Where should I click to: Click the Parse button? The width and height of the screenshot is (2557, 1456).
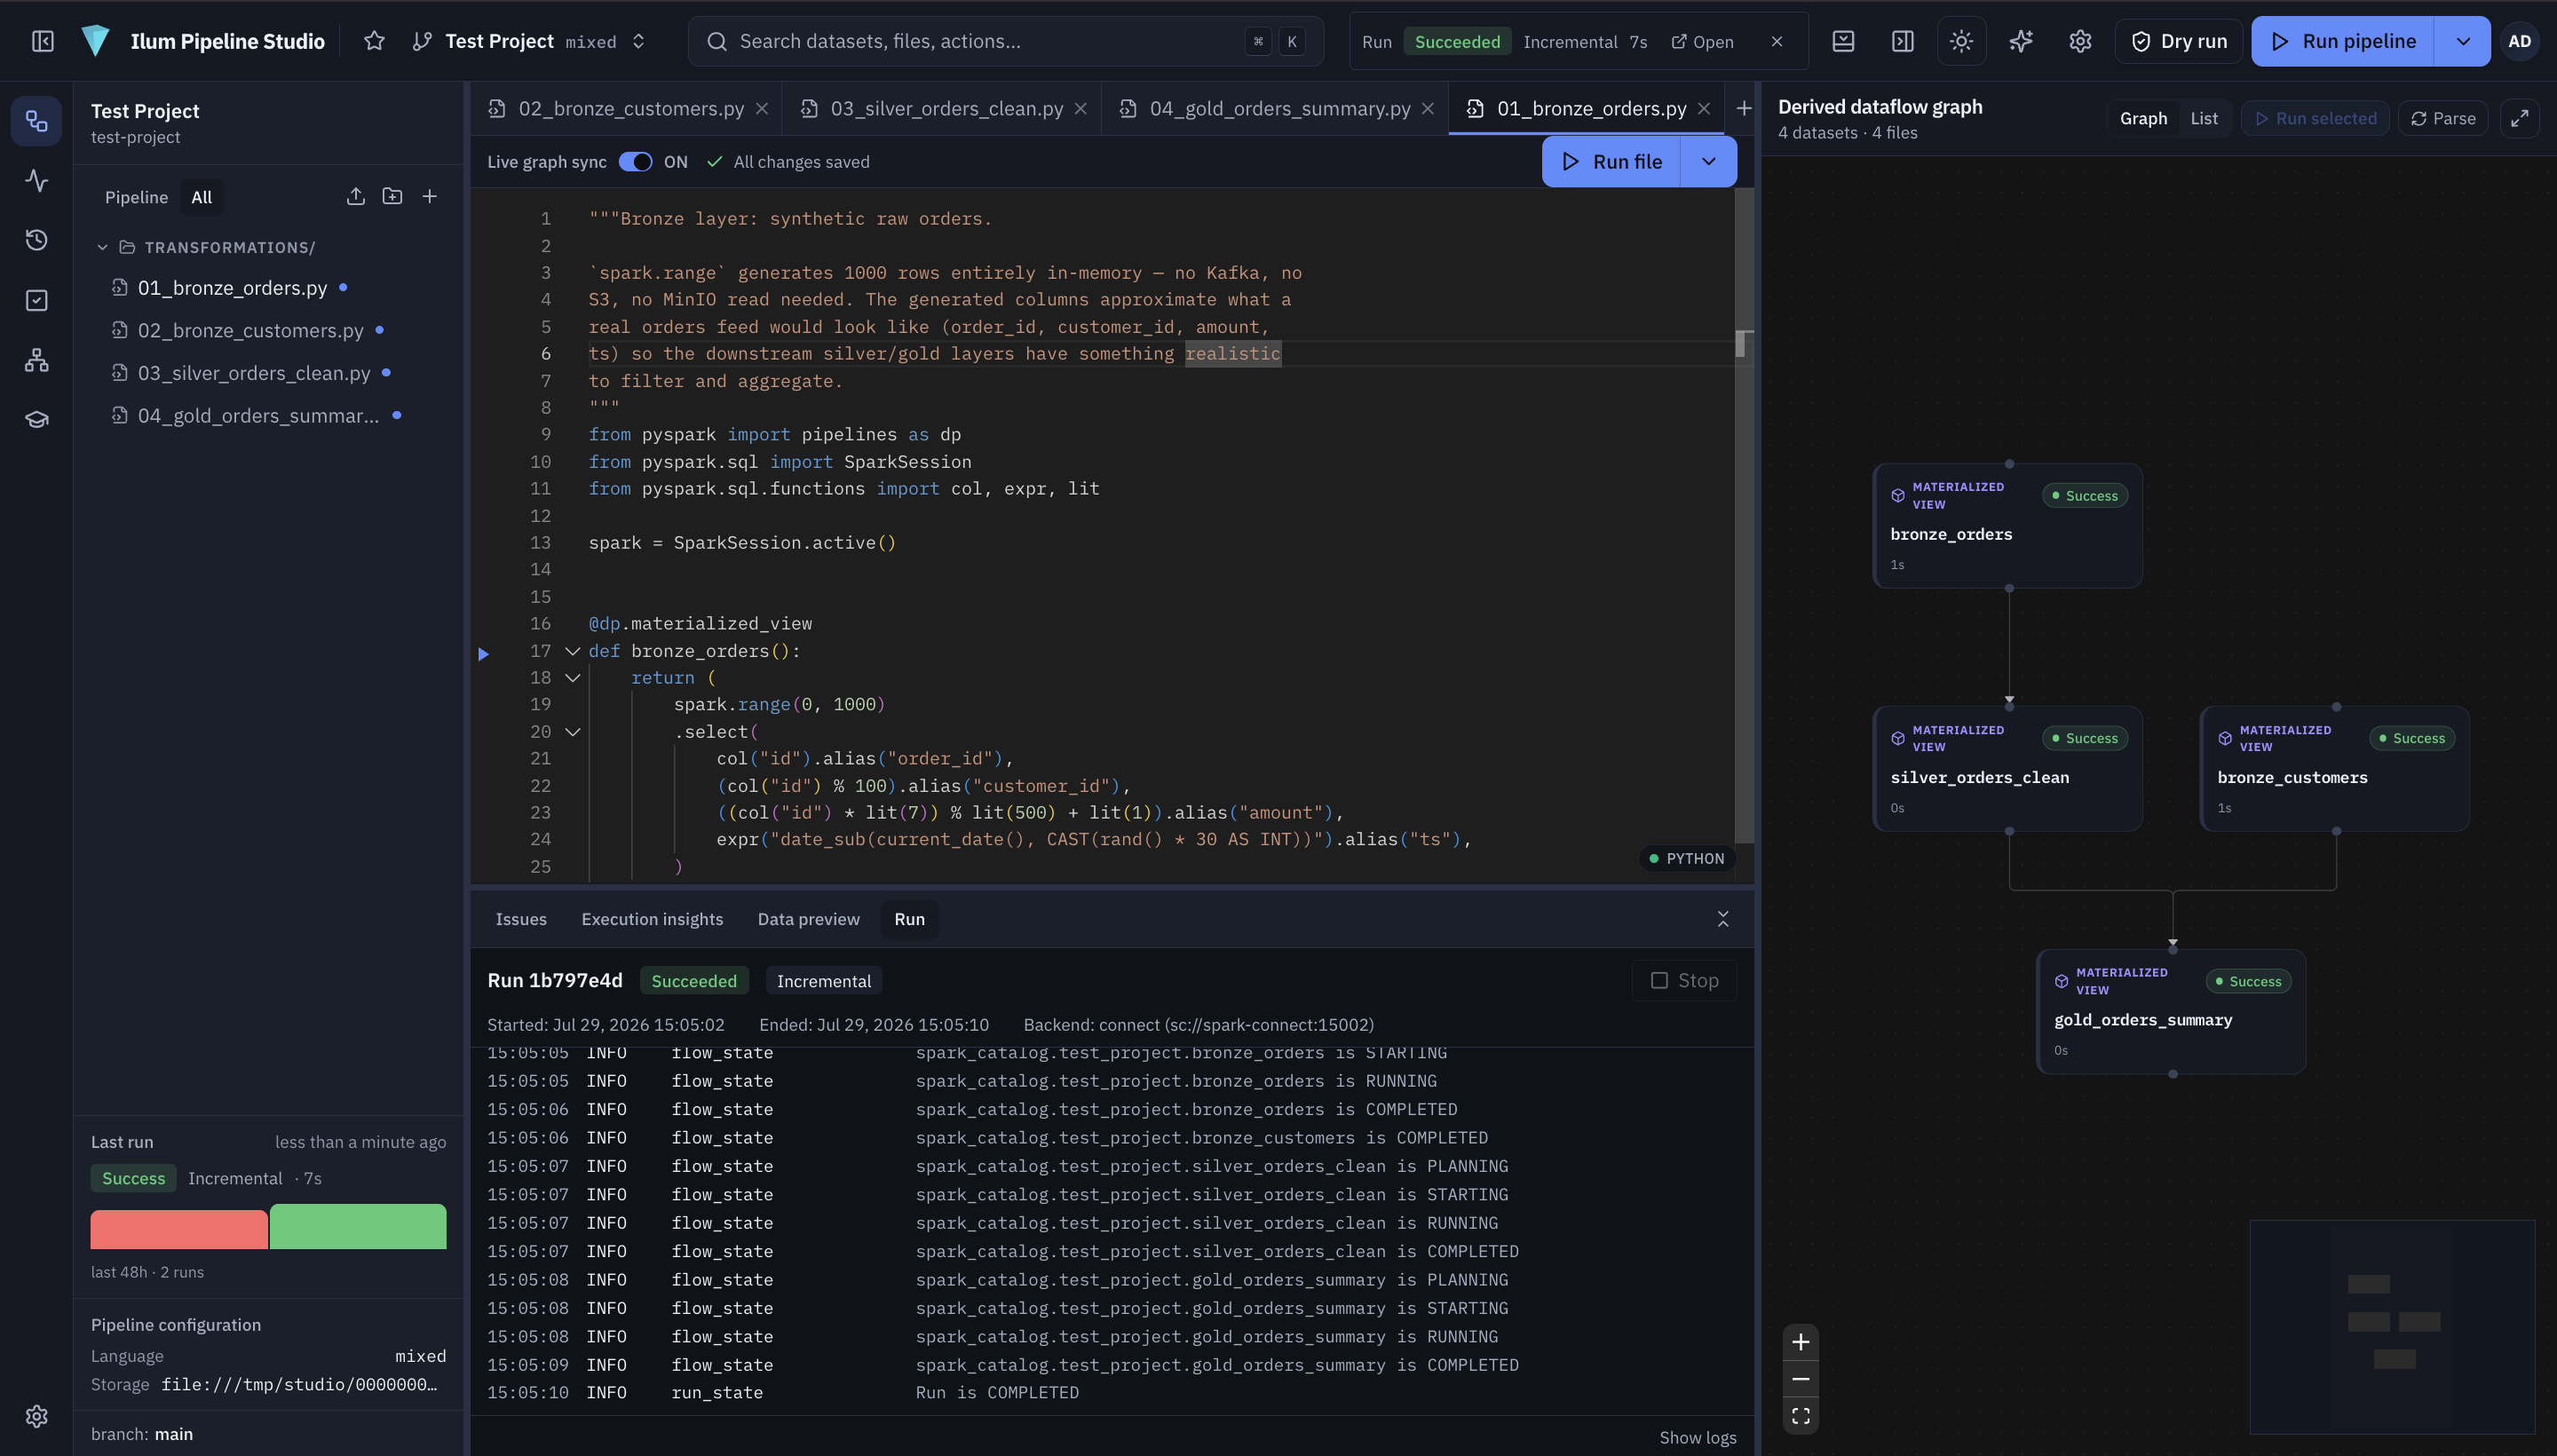tap(2442, 118)
